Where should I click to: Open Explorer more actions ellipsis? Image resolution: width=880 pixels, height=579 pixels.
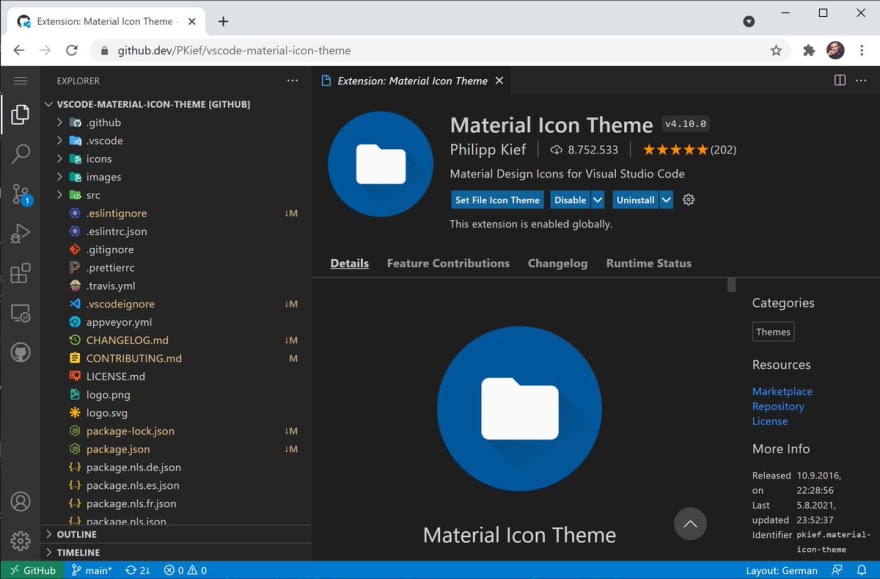point(292,81)
